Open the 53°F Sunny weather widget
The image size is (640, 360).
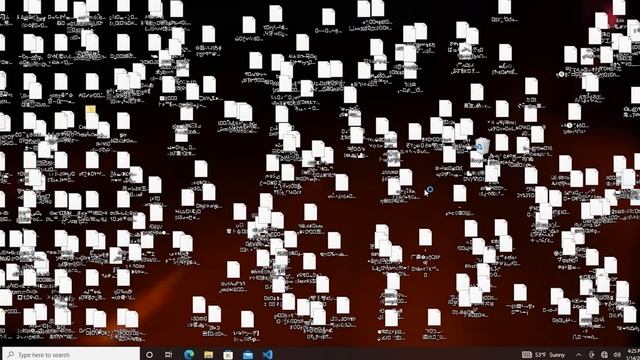[544, 355]
